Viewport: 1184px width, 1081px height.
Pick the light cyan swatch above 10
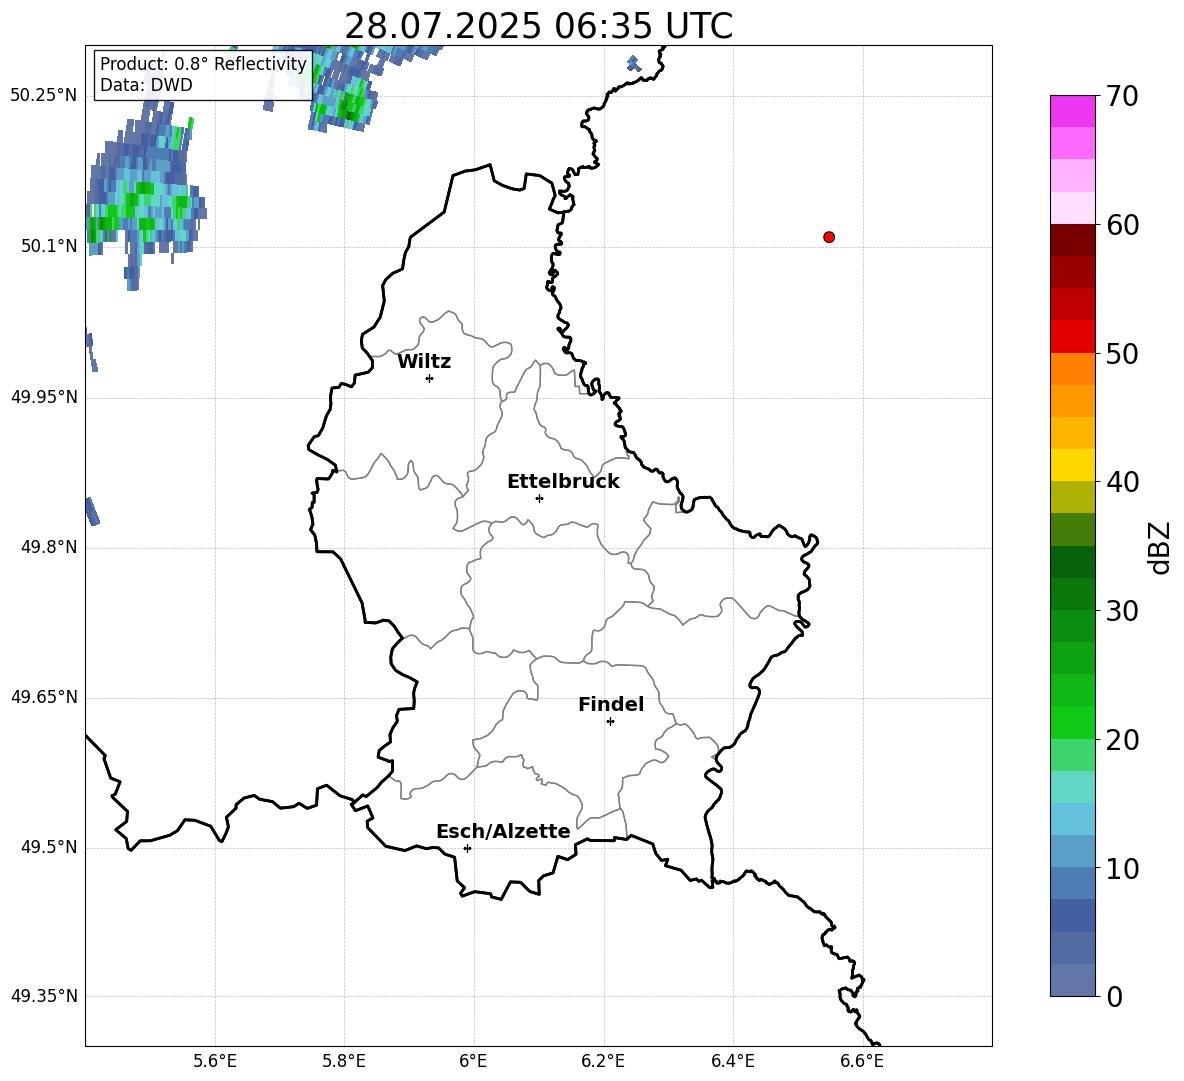[1073, 819]
